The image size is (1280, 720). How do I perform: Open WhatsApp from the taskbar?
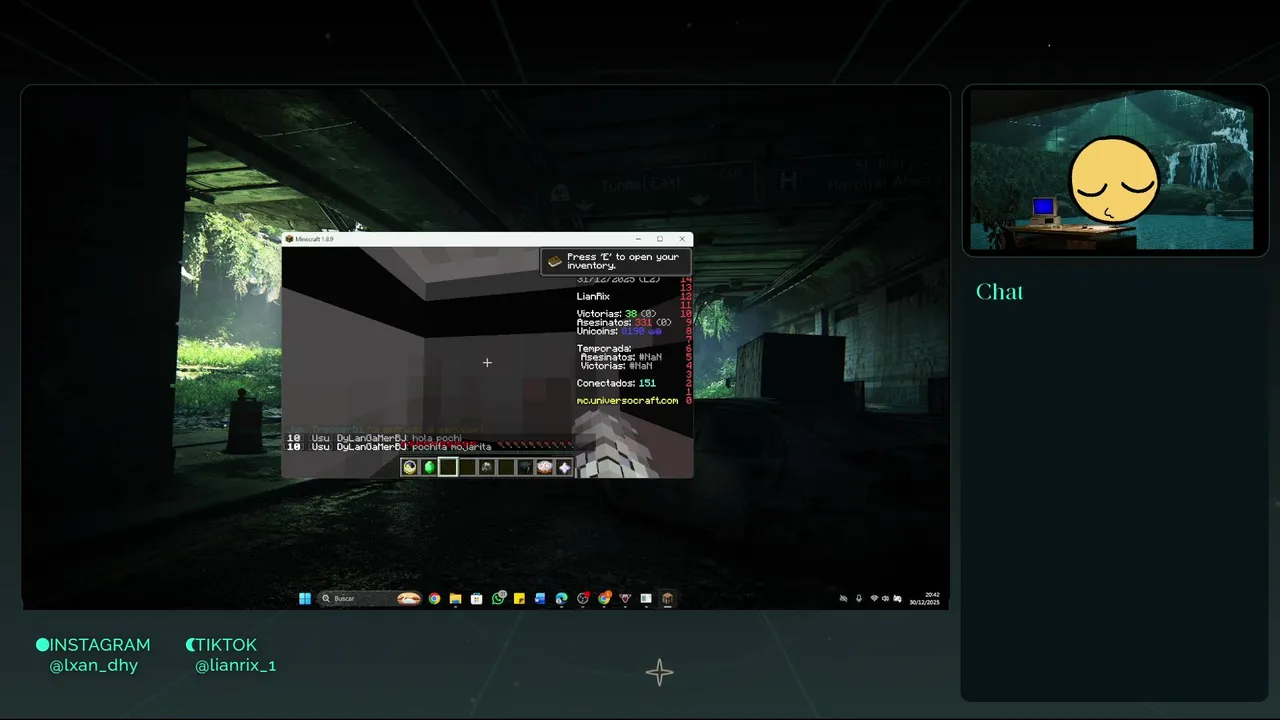point(498,598)
